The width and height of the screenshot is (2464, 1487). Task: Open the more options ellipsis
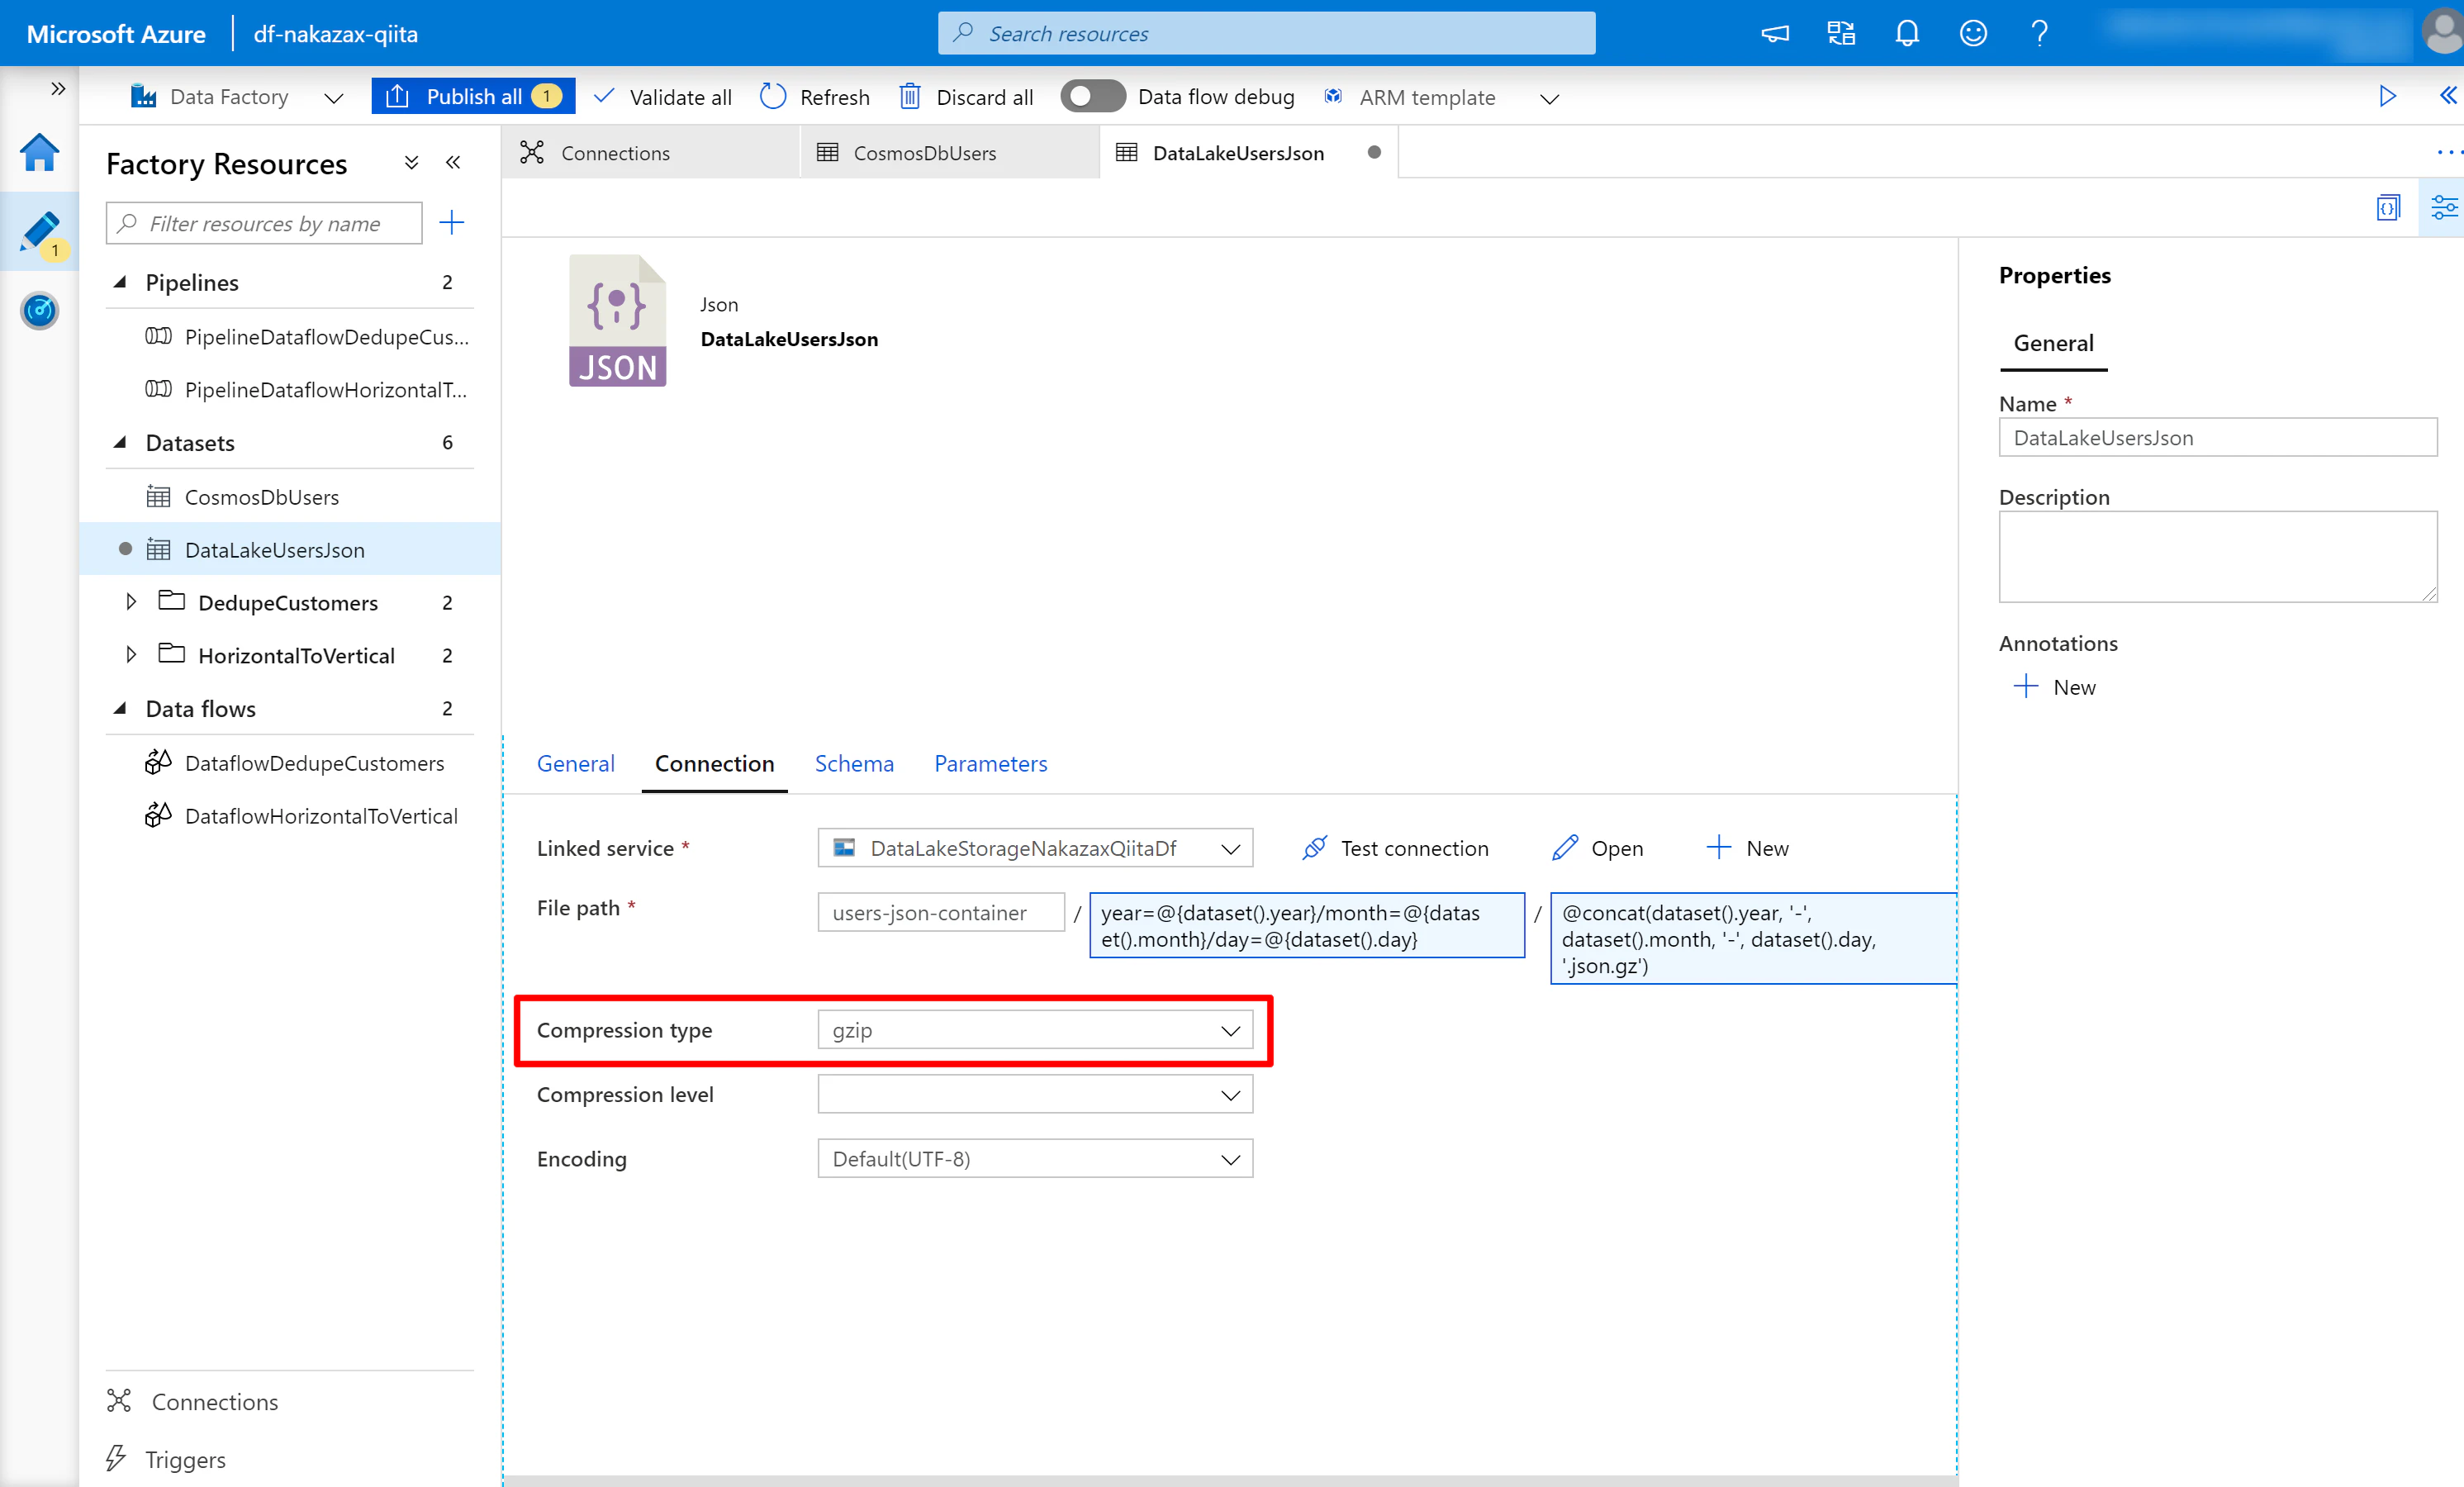(2448, 152)
